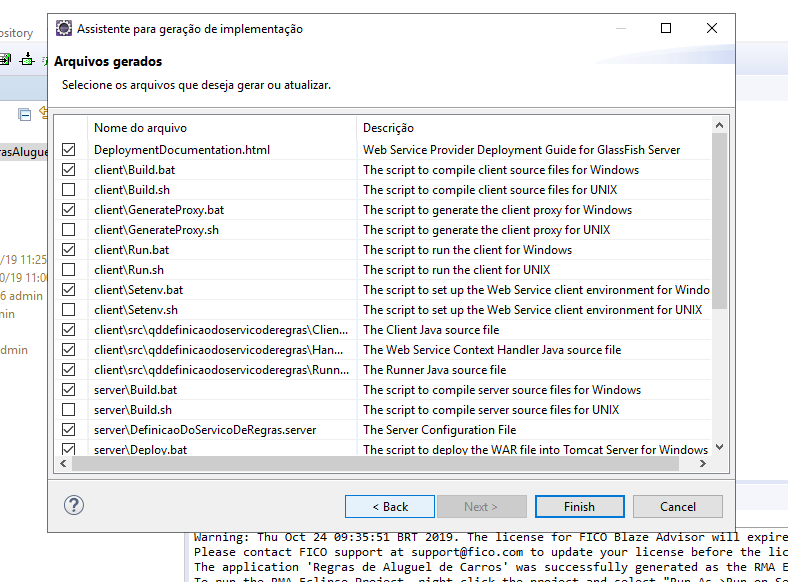Maximize the wizard dialog window

click(666, 28)
